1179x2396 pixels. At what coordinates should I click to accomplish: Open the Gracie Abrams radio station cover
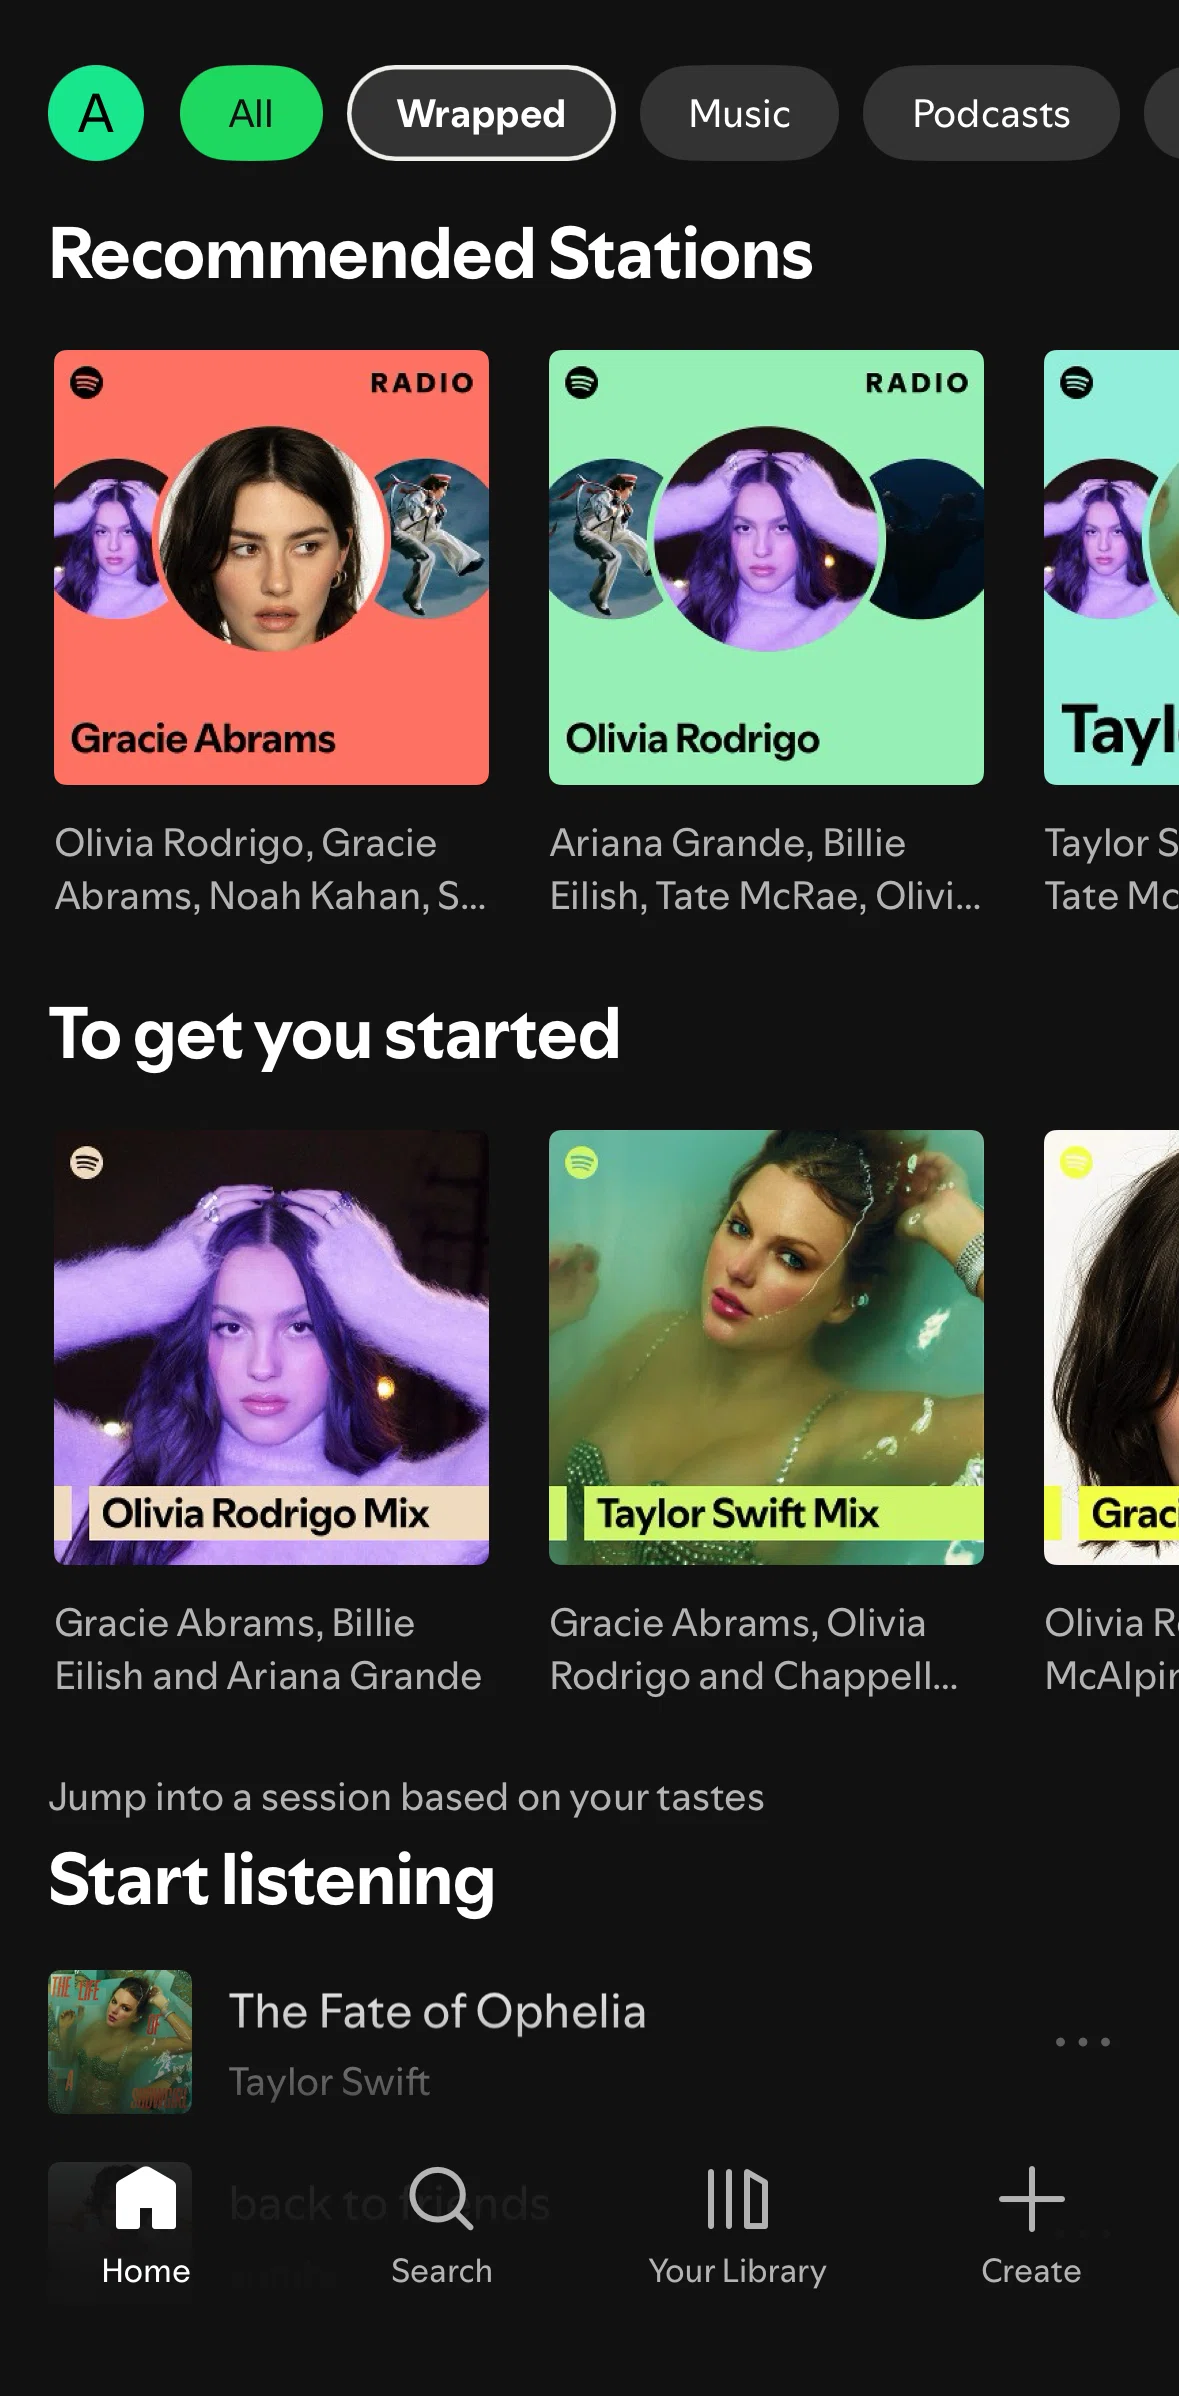[x=271, y=567]
